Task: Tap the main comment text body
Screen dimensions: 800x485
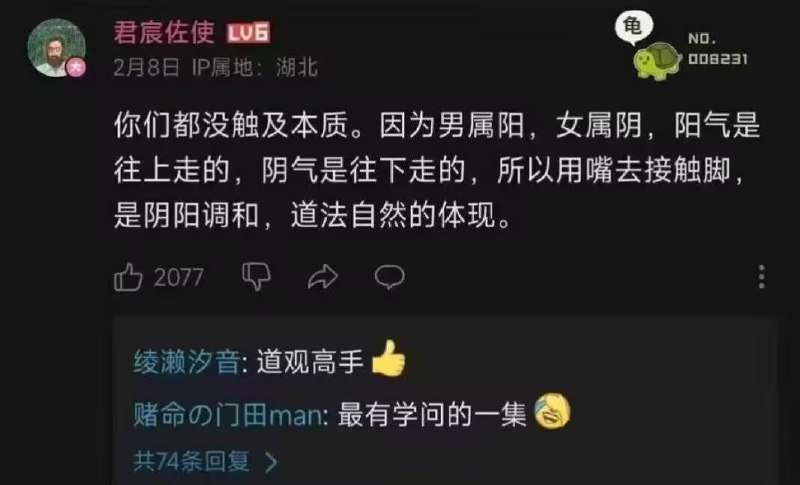Action: (x=437, y=170)
